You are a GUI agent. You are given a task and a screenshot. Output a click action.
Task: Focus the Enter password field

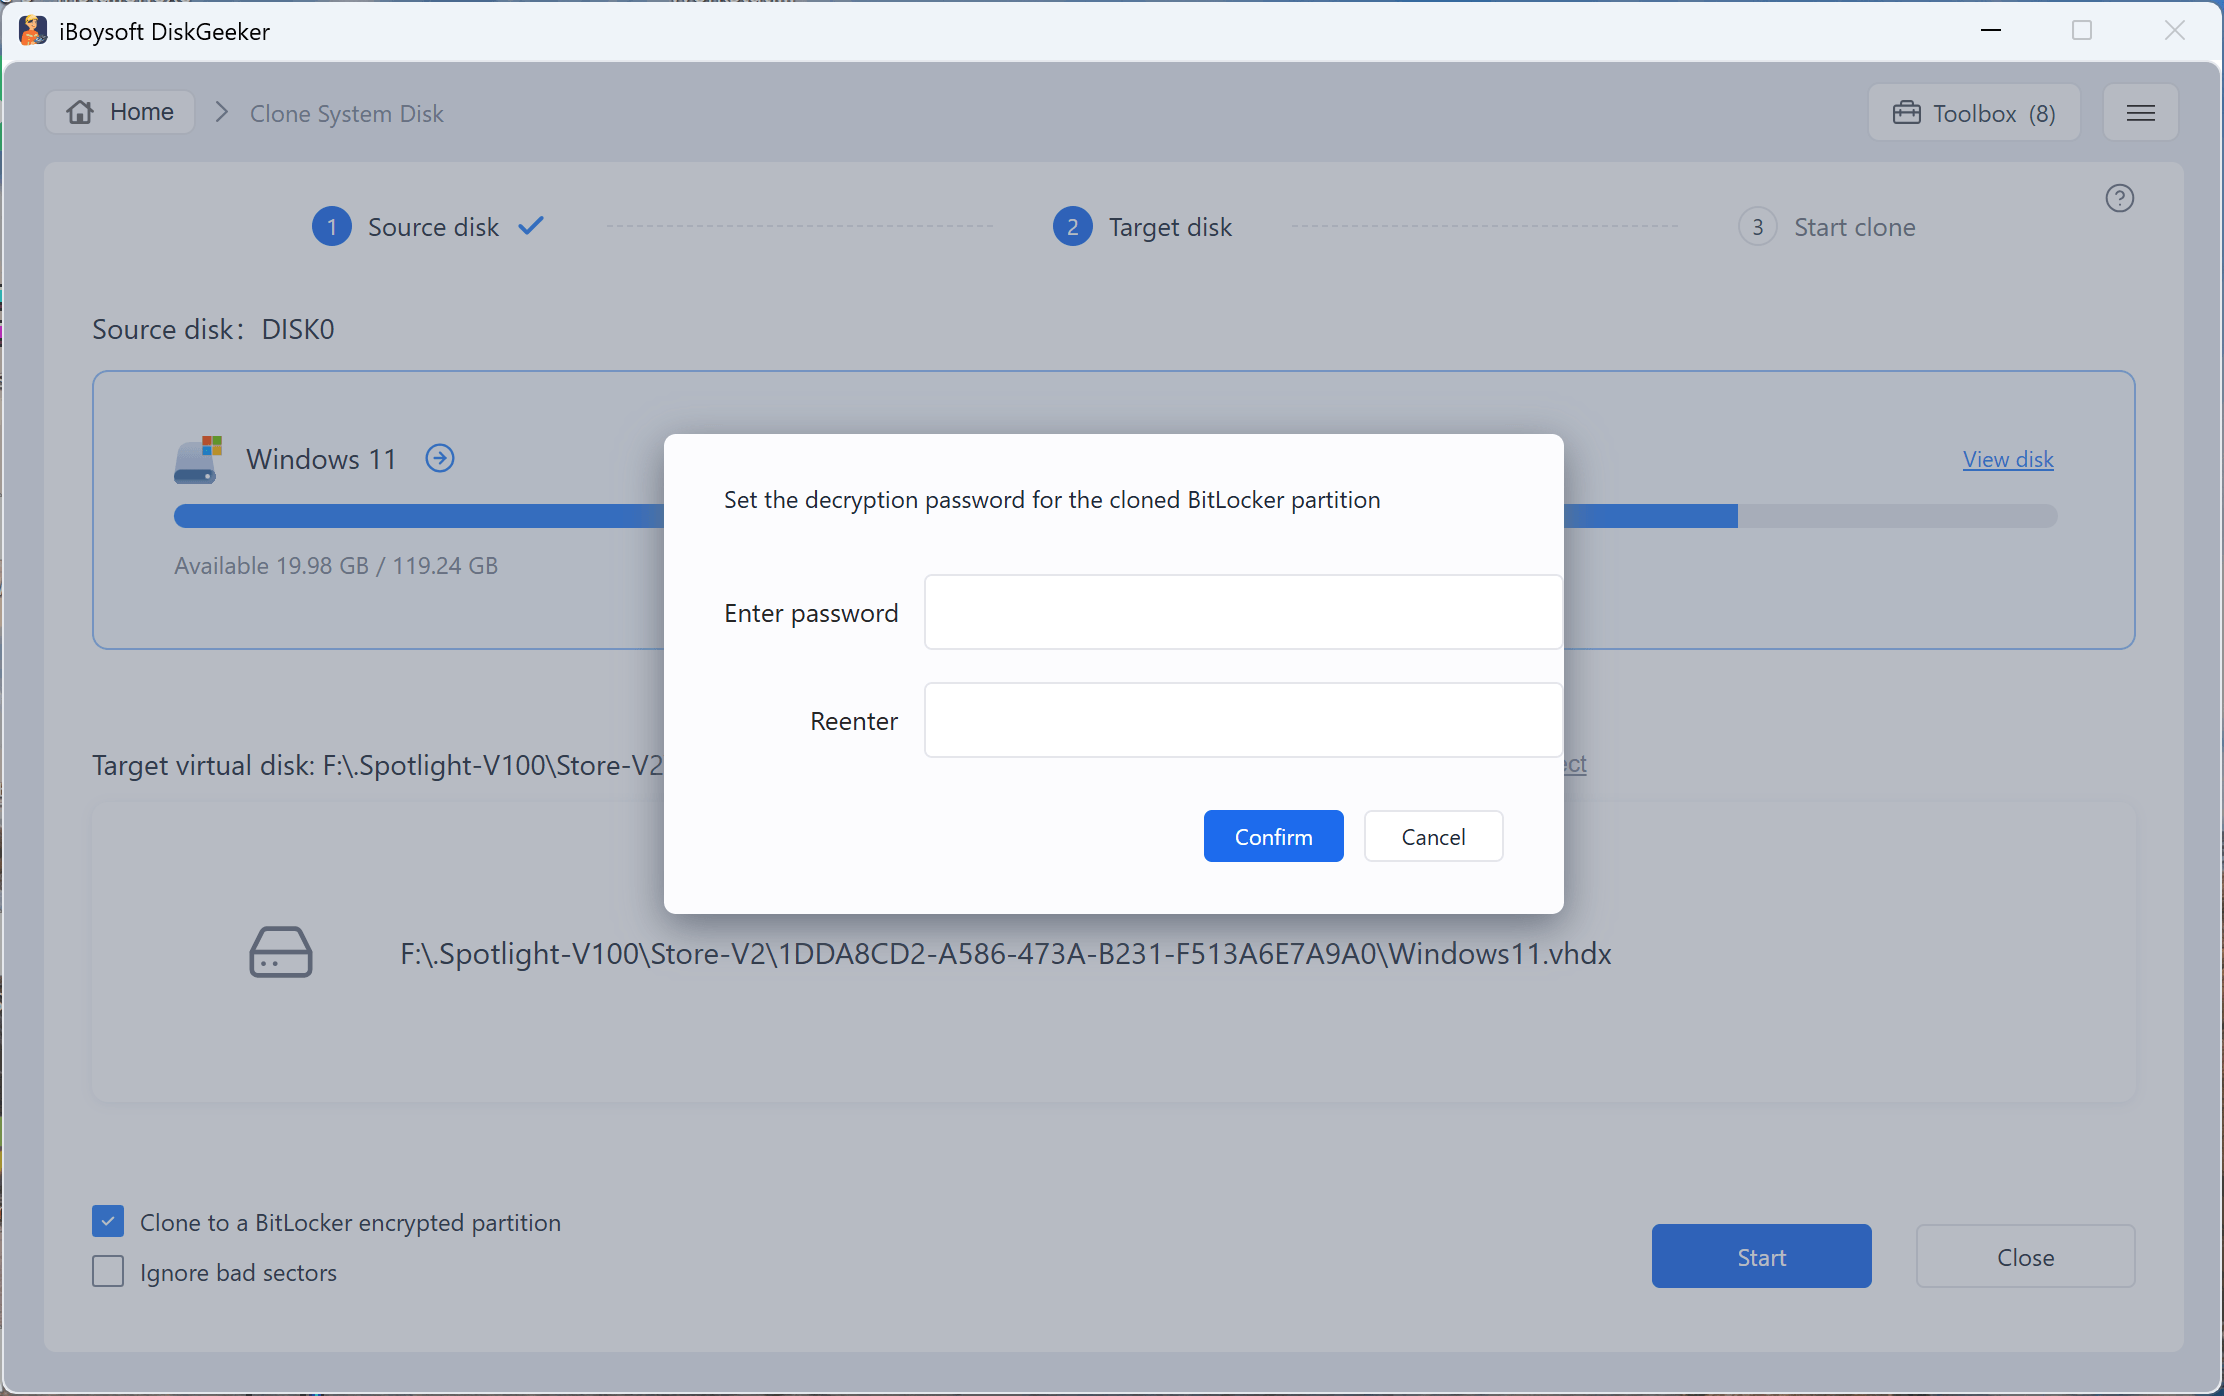tap(1243, 612)
